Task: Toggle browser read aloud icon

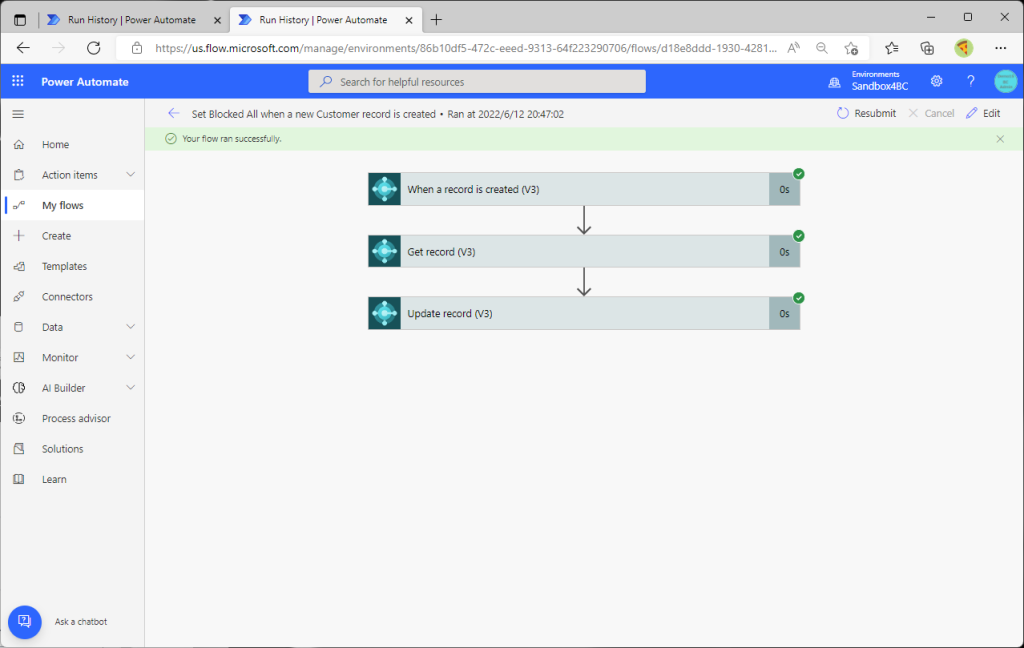Action: [793, 48]
